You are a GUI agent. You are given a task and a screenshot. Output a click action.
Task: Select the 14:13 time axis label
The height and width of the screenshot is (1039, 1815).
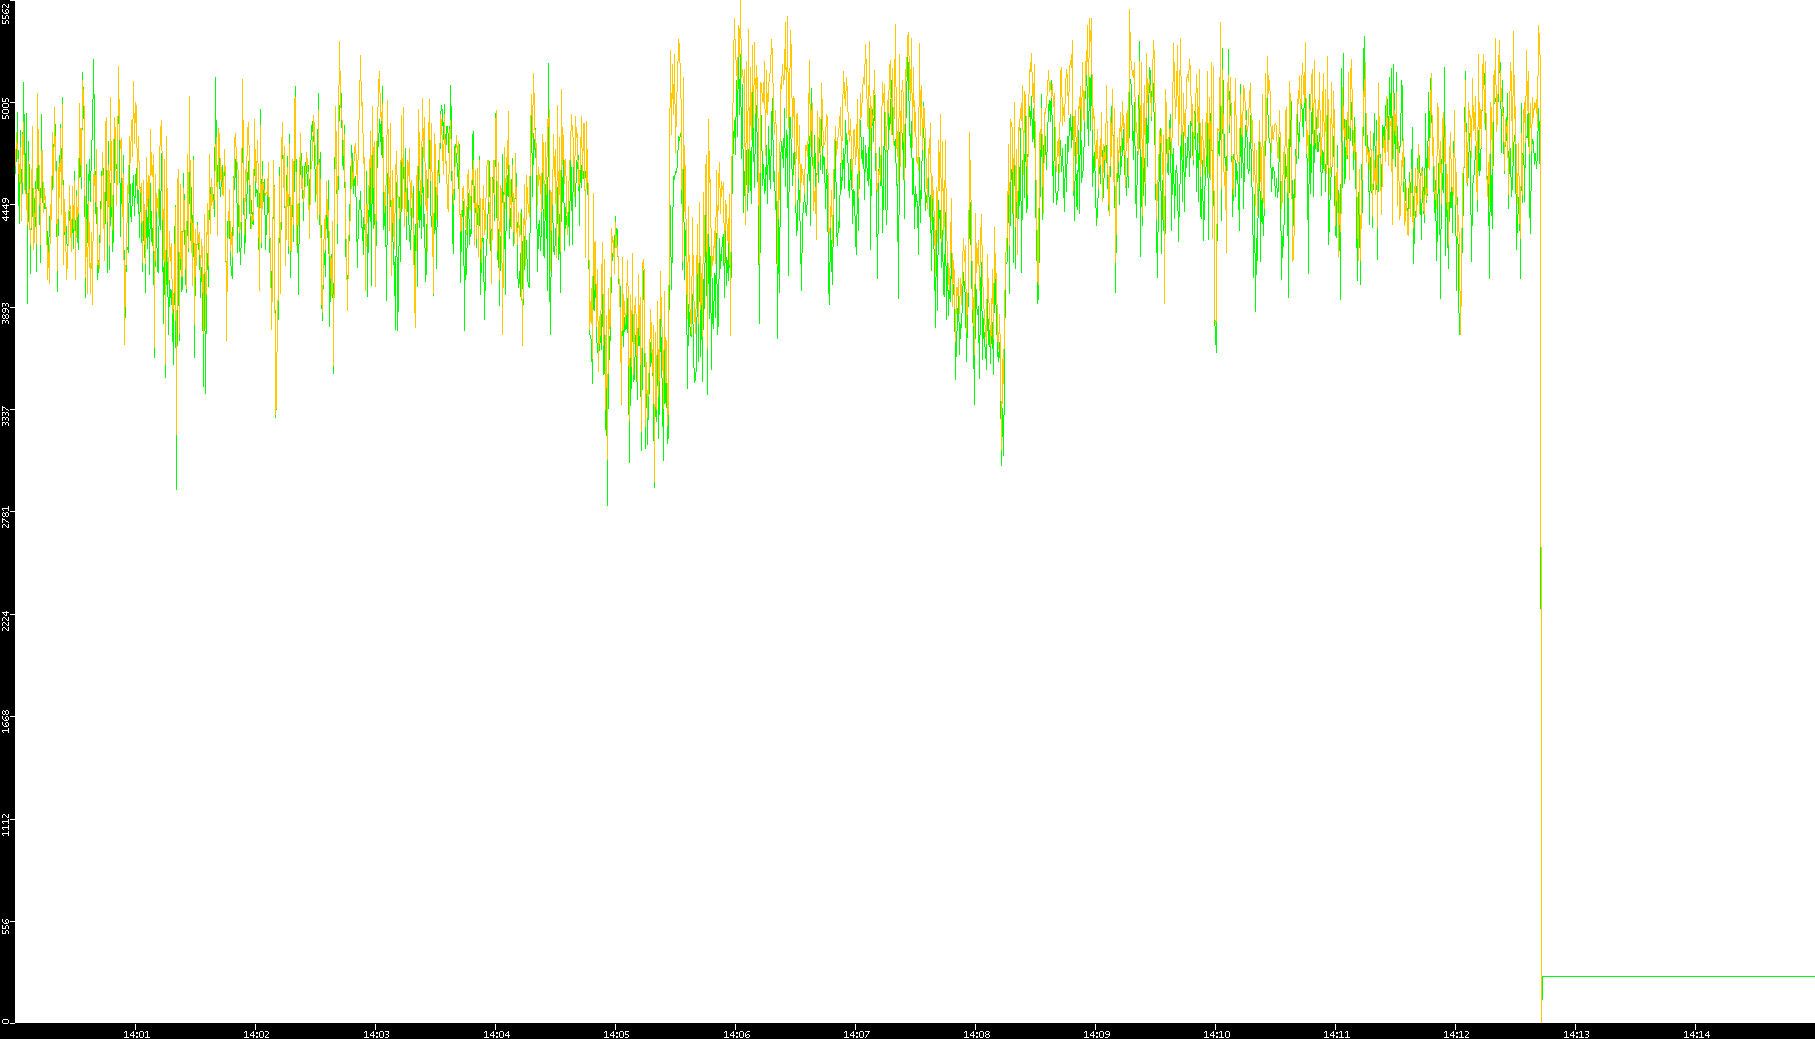pos(1576,1034)
